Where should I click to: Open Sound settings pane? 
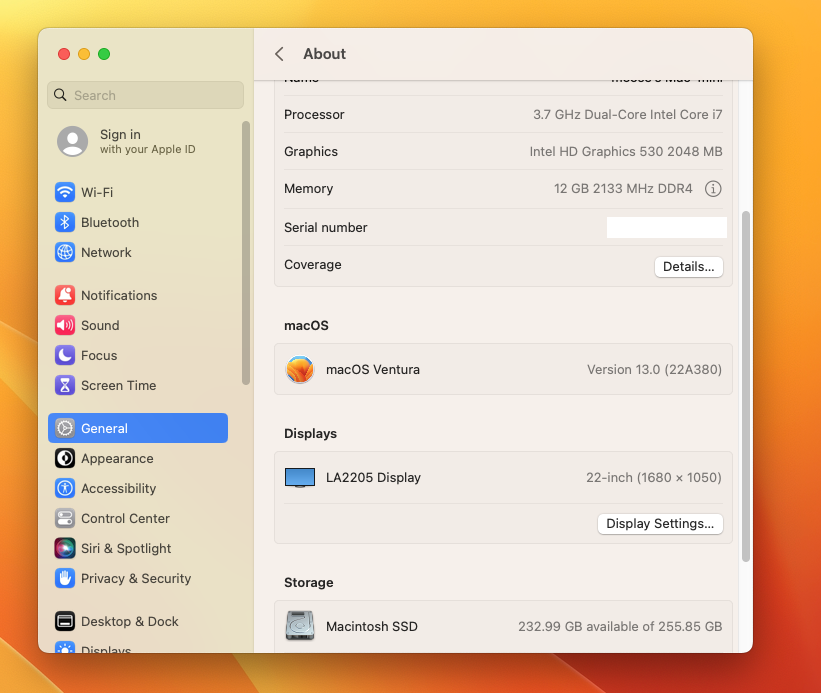tap(138, 325)
